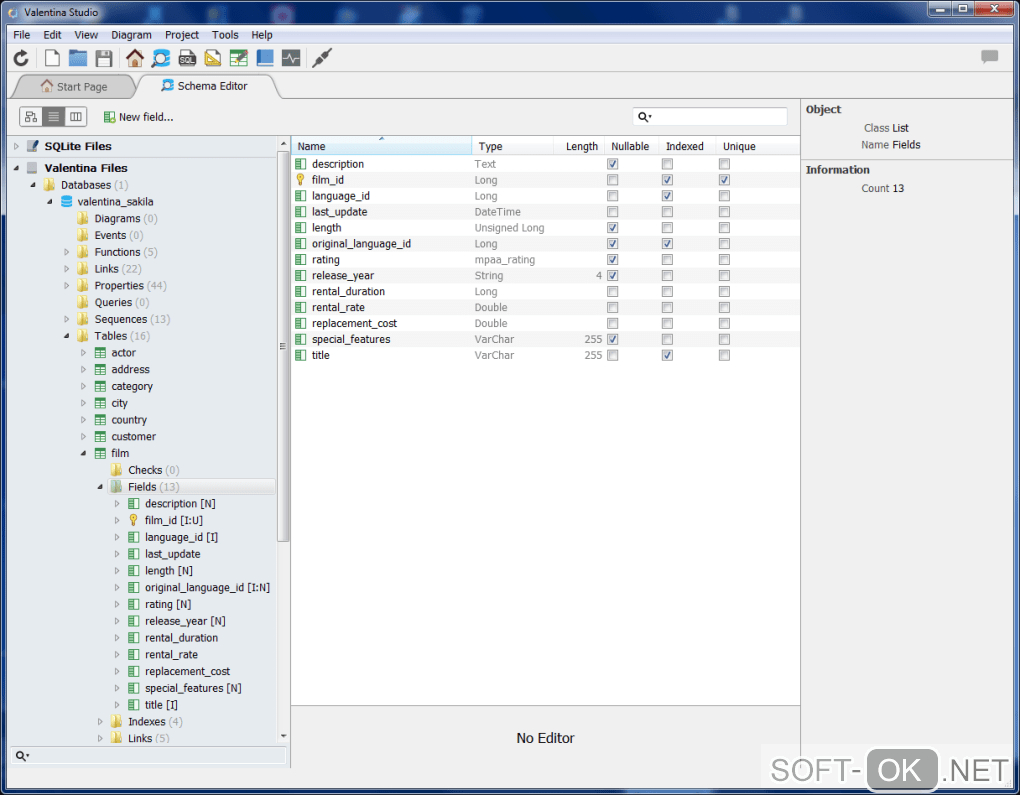
Task: Expand the customer table node
Action: click(83, 437)
